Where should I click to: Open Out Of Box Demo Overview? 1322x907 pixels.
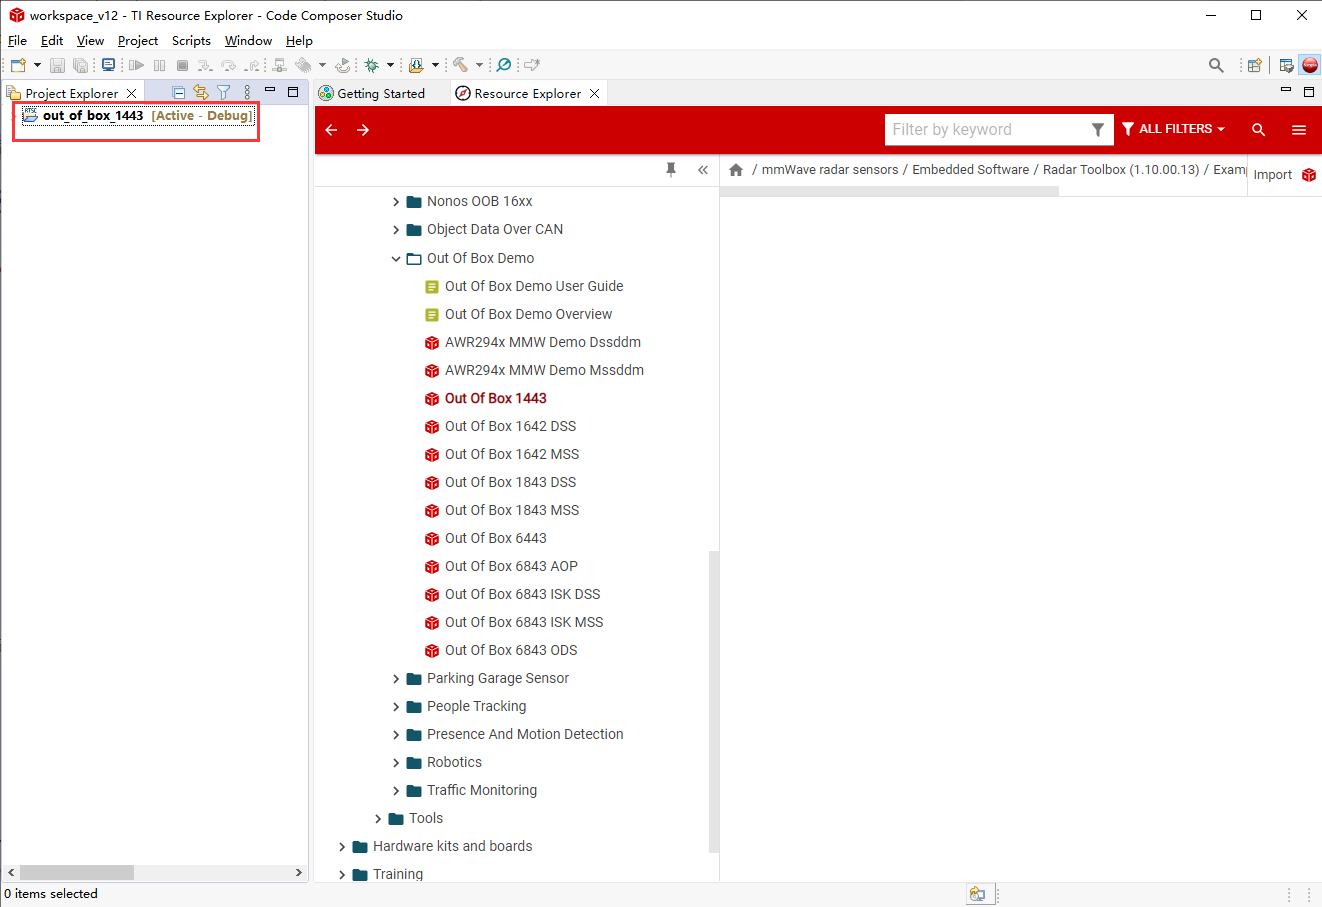click(x=528, y=314)
